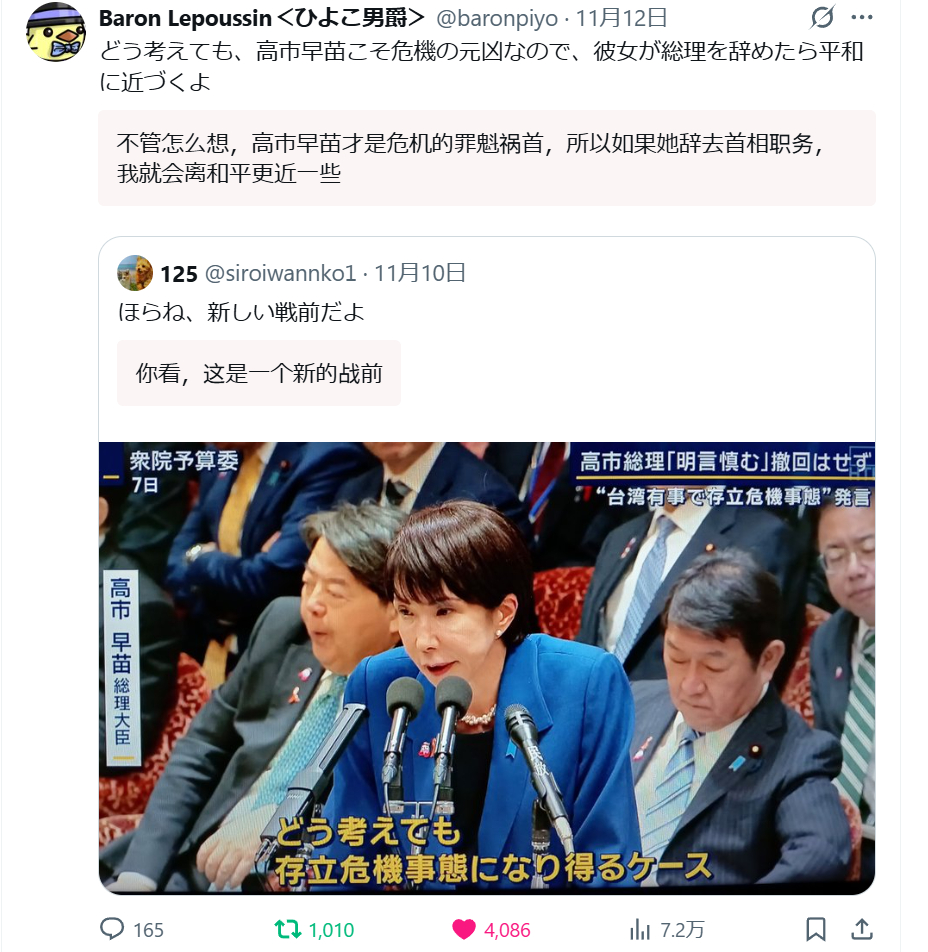Click the 11月10日 quoted post date

coord(420,273)
